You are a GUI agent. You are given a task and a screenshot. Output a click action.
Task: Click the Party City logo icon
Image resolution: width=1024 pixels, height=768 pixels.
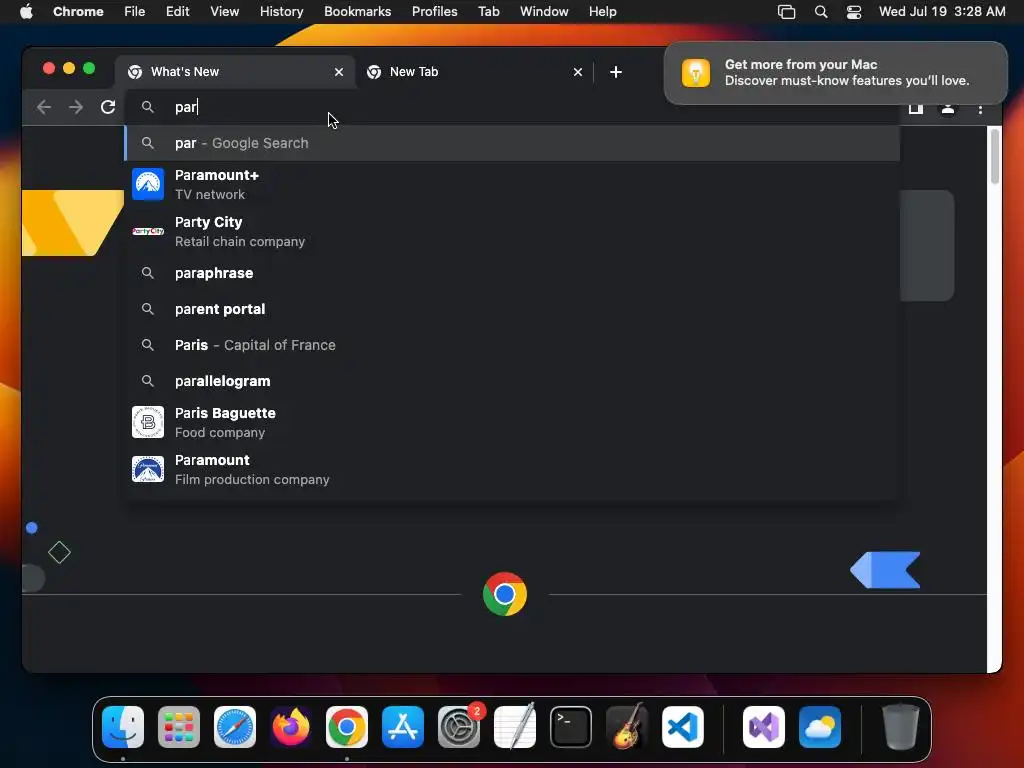pyautogui.click(x=148, y=231)
